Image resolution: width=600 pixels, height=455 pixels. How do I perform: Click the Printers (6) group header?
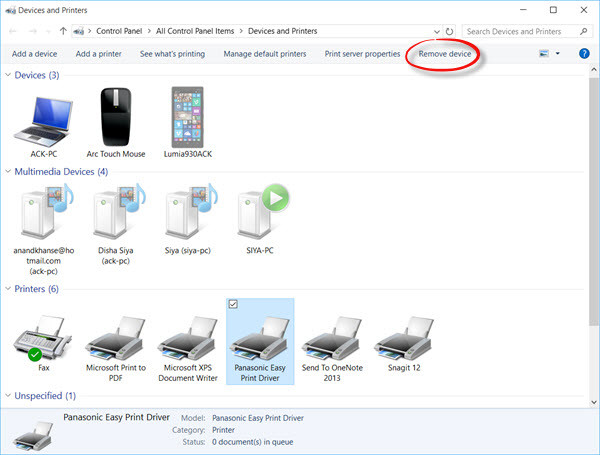(36, 289)
